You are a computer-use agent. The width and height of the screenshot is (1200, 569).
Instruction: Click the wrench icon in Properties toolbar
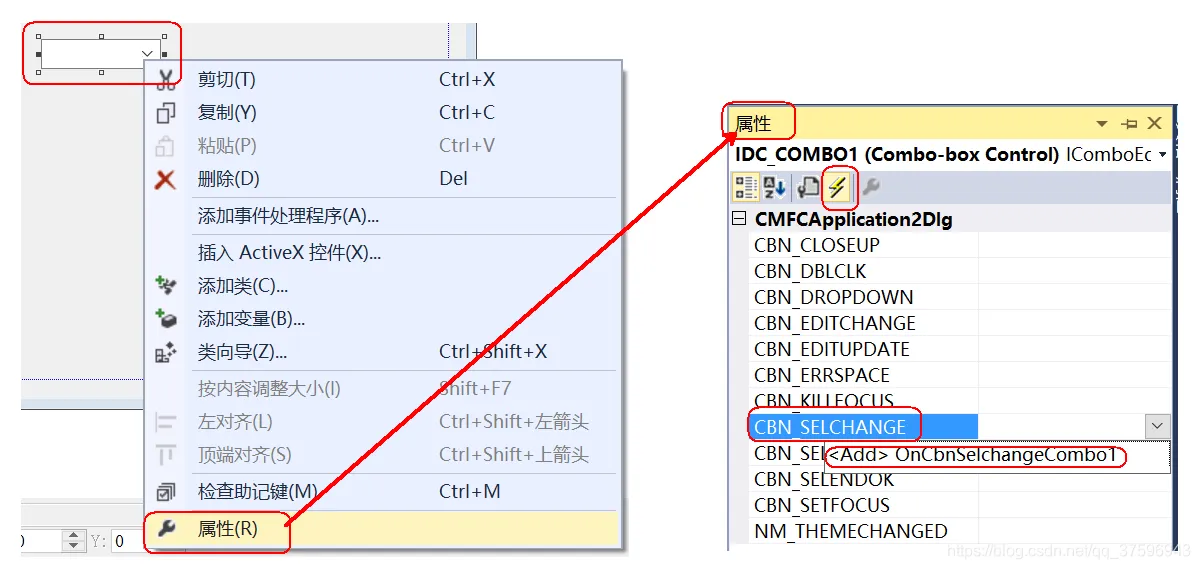(x=871, y=187)
